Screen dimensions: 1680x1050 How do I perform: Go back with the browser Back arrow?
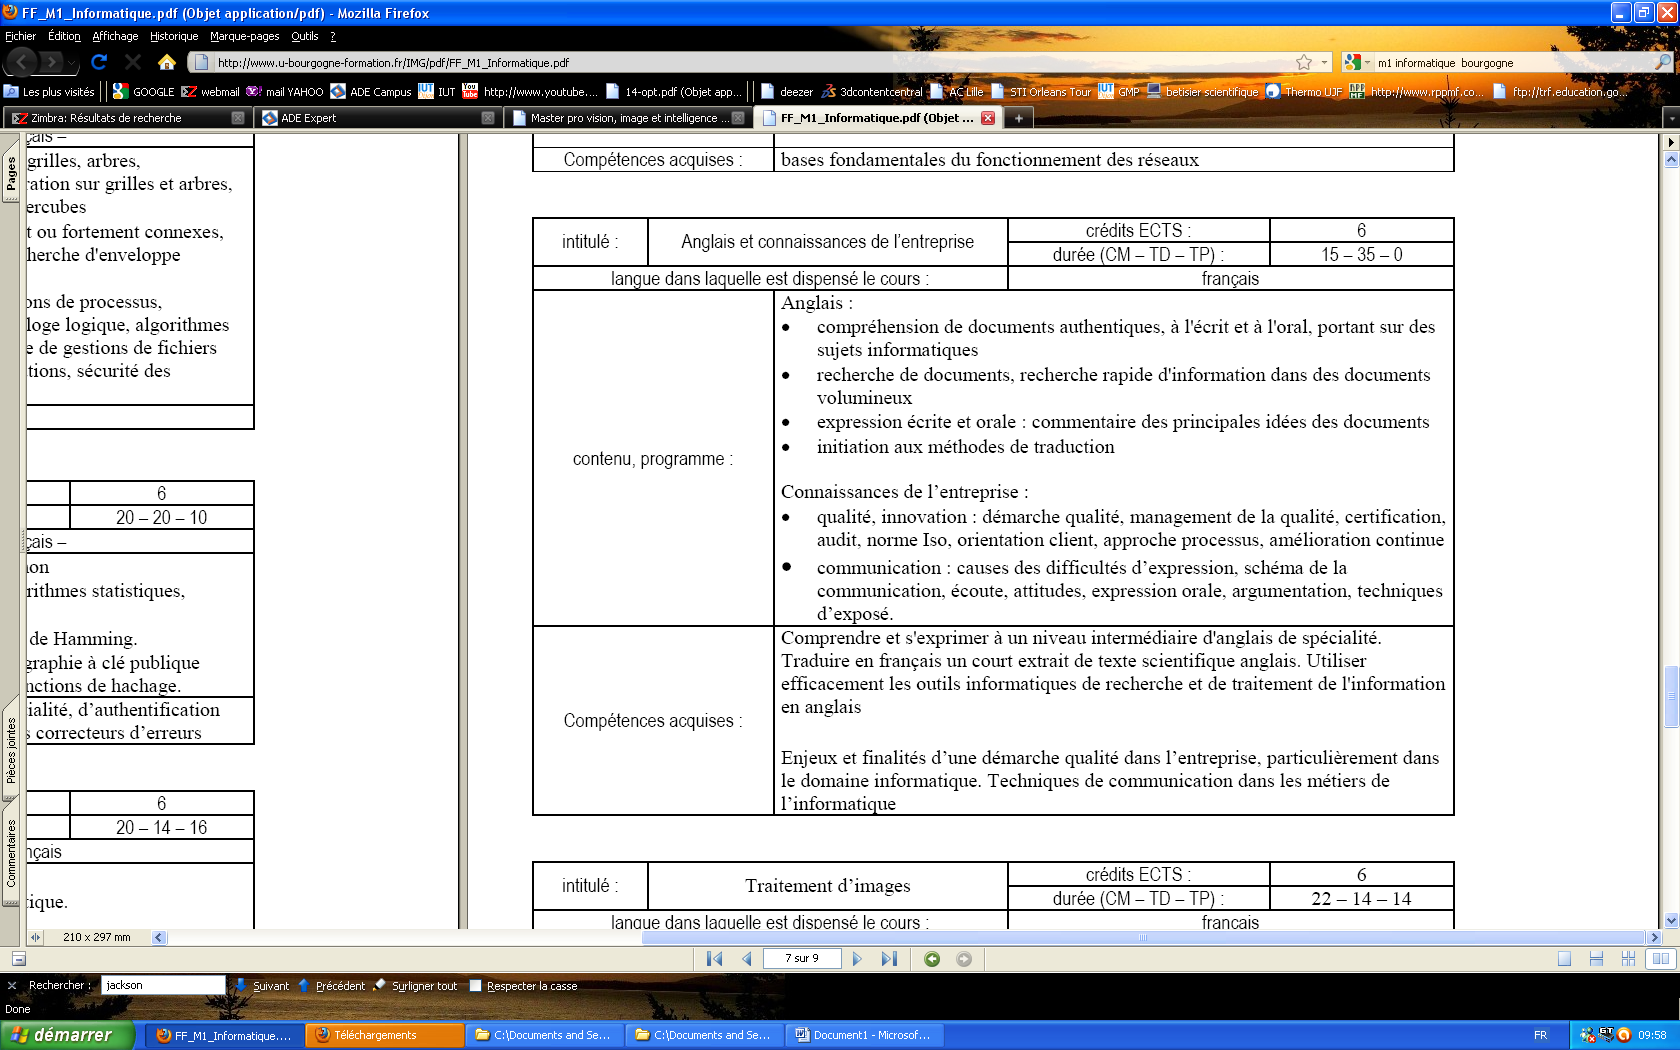[x=21, y=62]
